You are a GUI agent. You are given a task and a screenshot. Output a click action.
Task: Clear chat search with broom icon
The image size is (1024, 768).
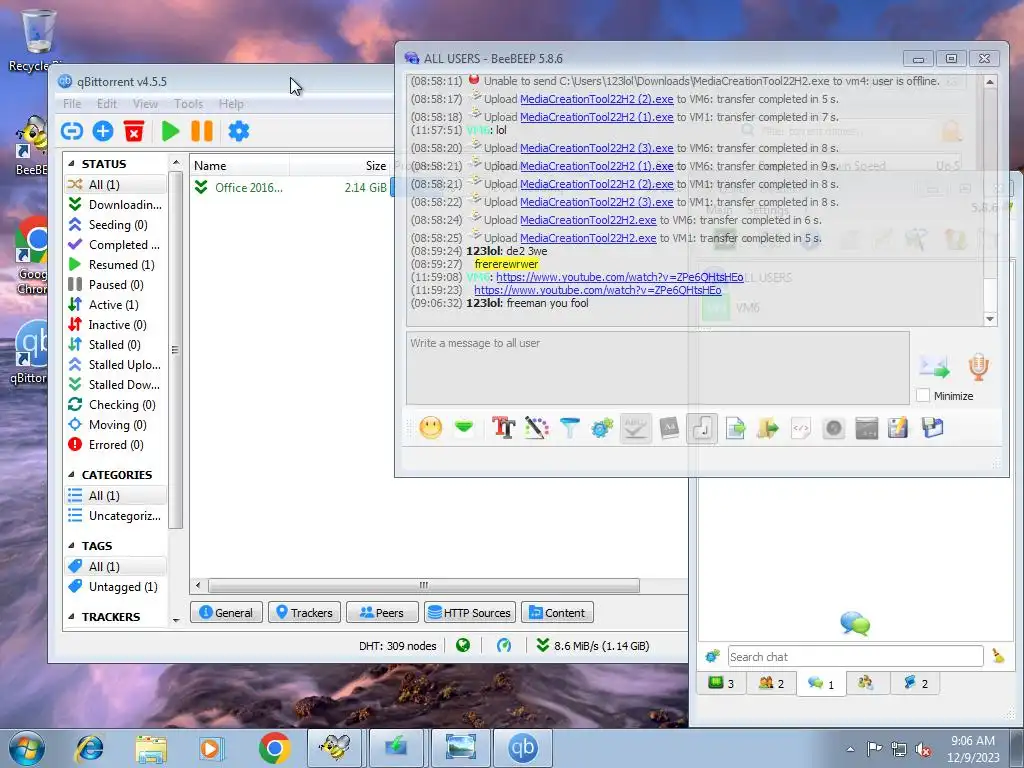coord(998,656)
